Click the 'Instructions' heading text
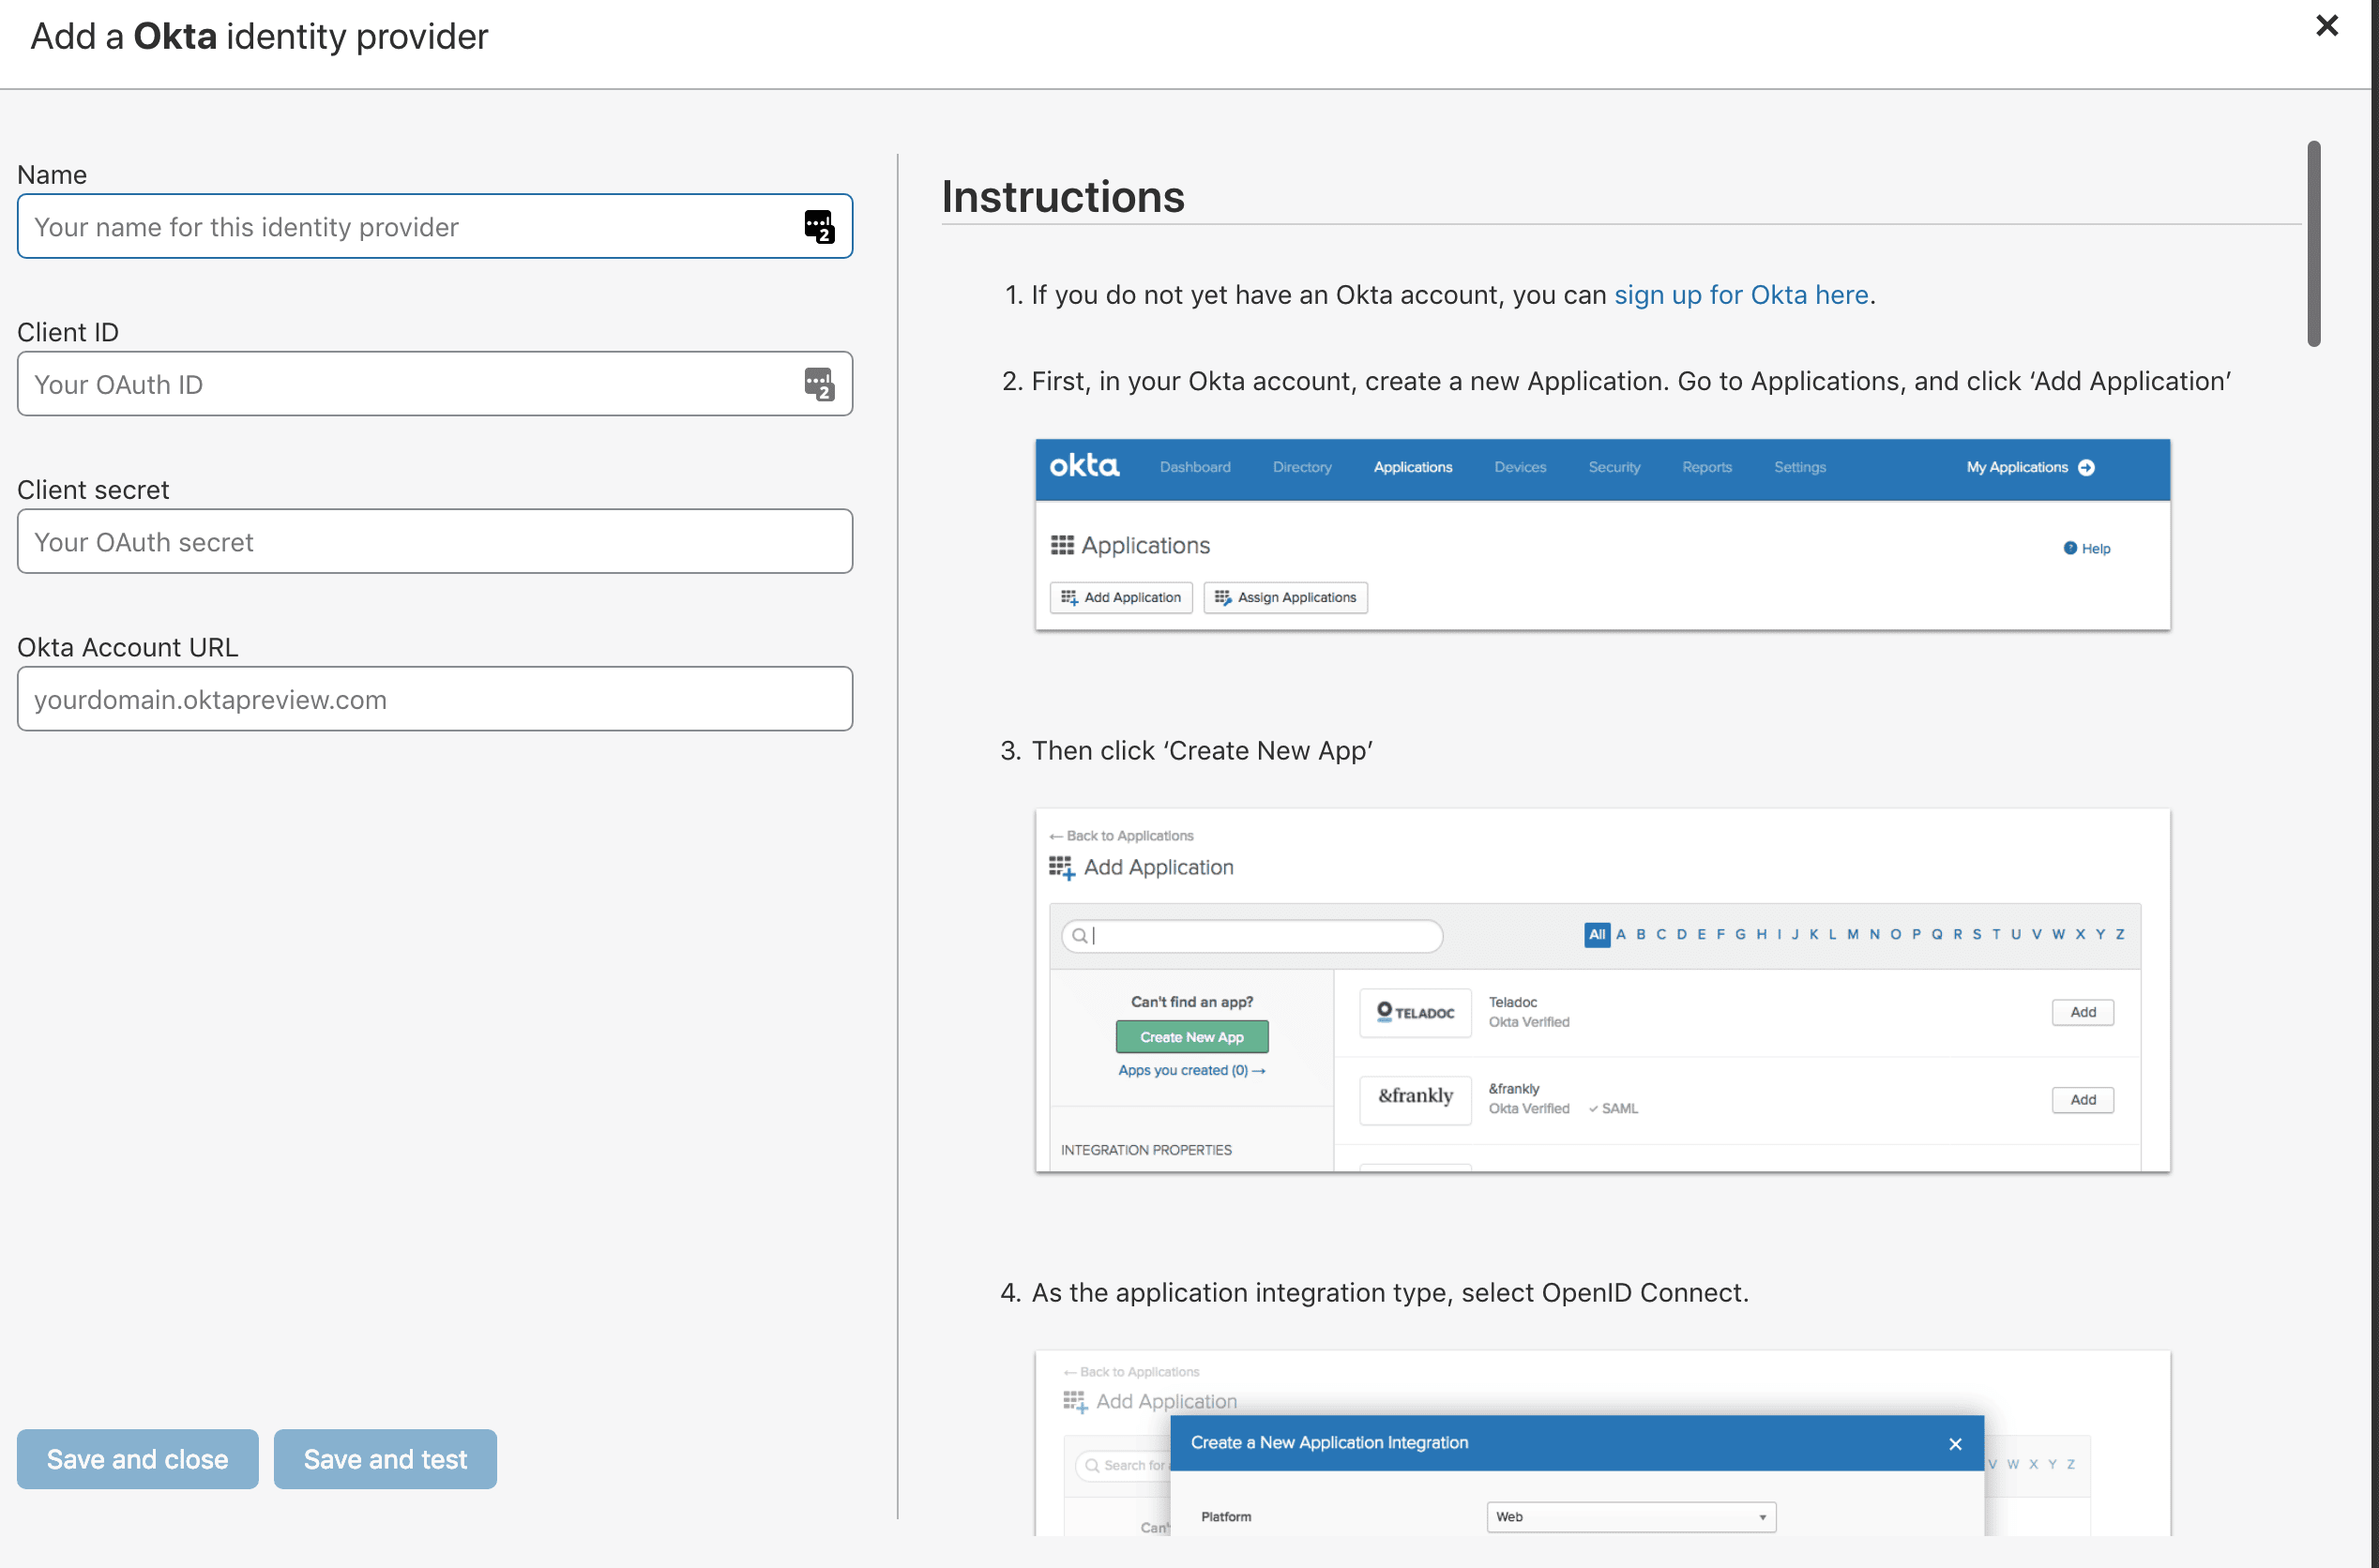The height and width of the screenshot is (1568, 2379). pyautogui.click(x=1063, y=197)
